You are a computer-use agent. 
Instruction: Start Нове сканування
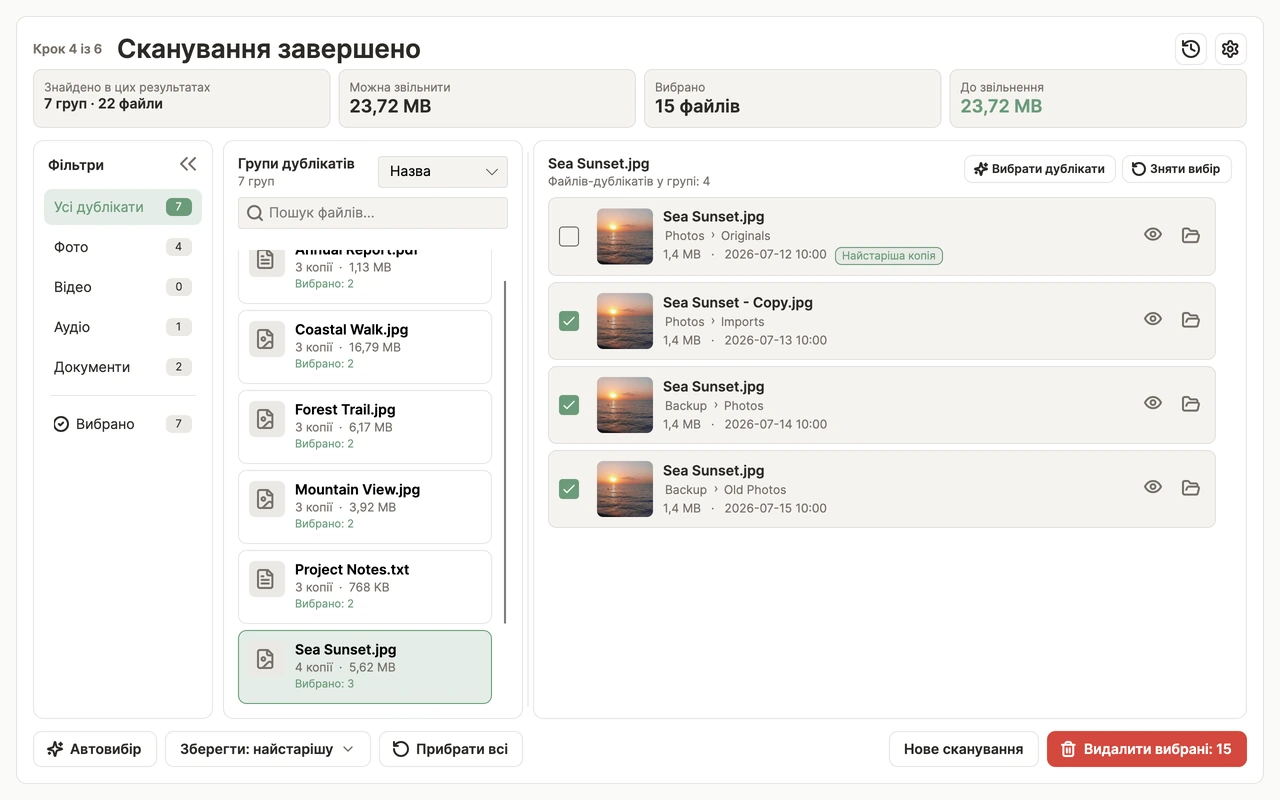click(x=964, y=749)
